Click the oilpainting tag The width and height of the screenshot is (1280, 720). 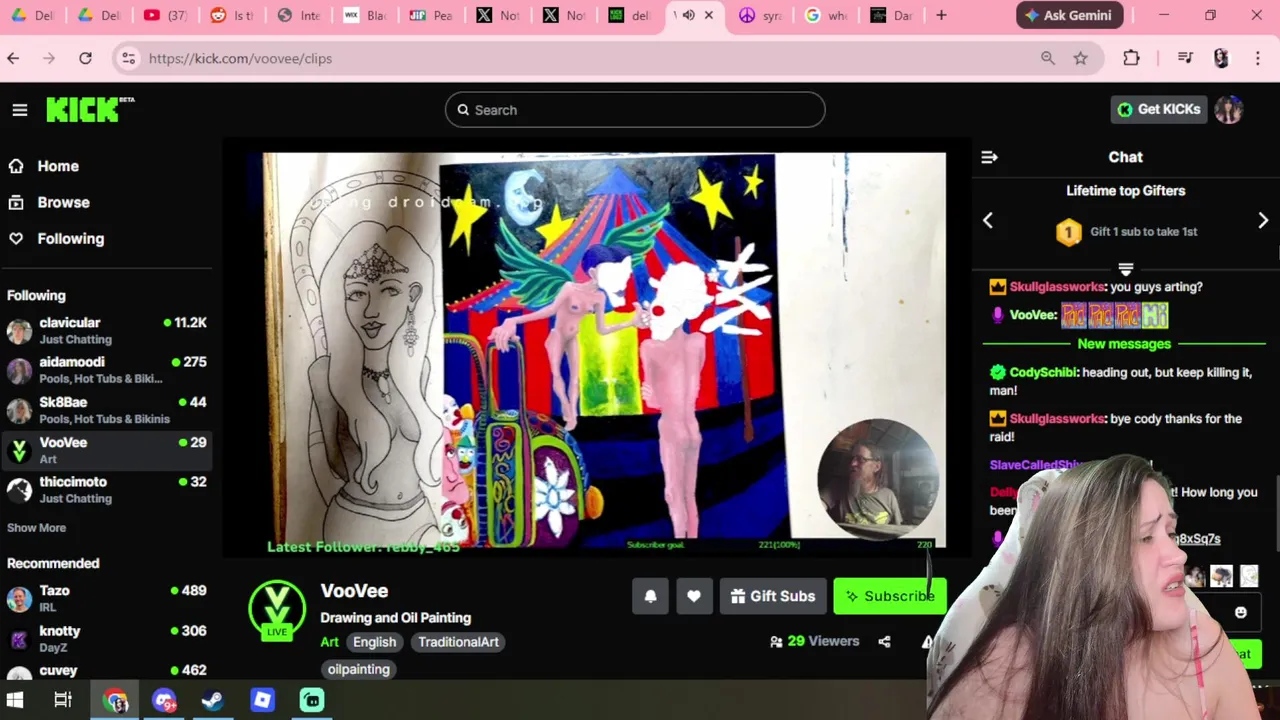pos(358,669)
